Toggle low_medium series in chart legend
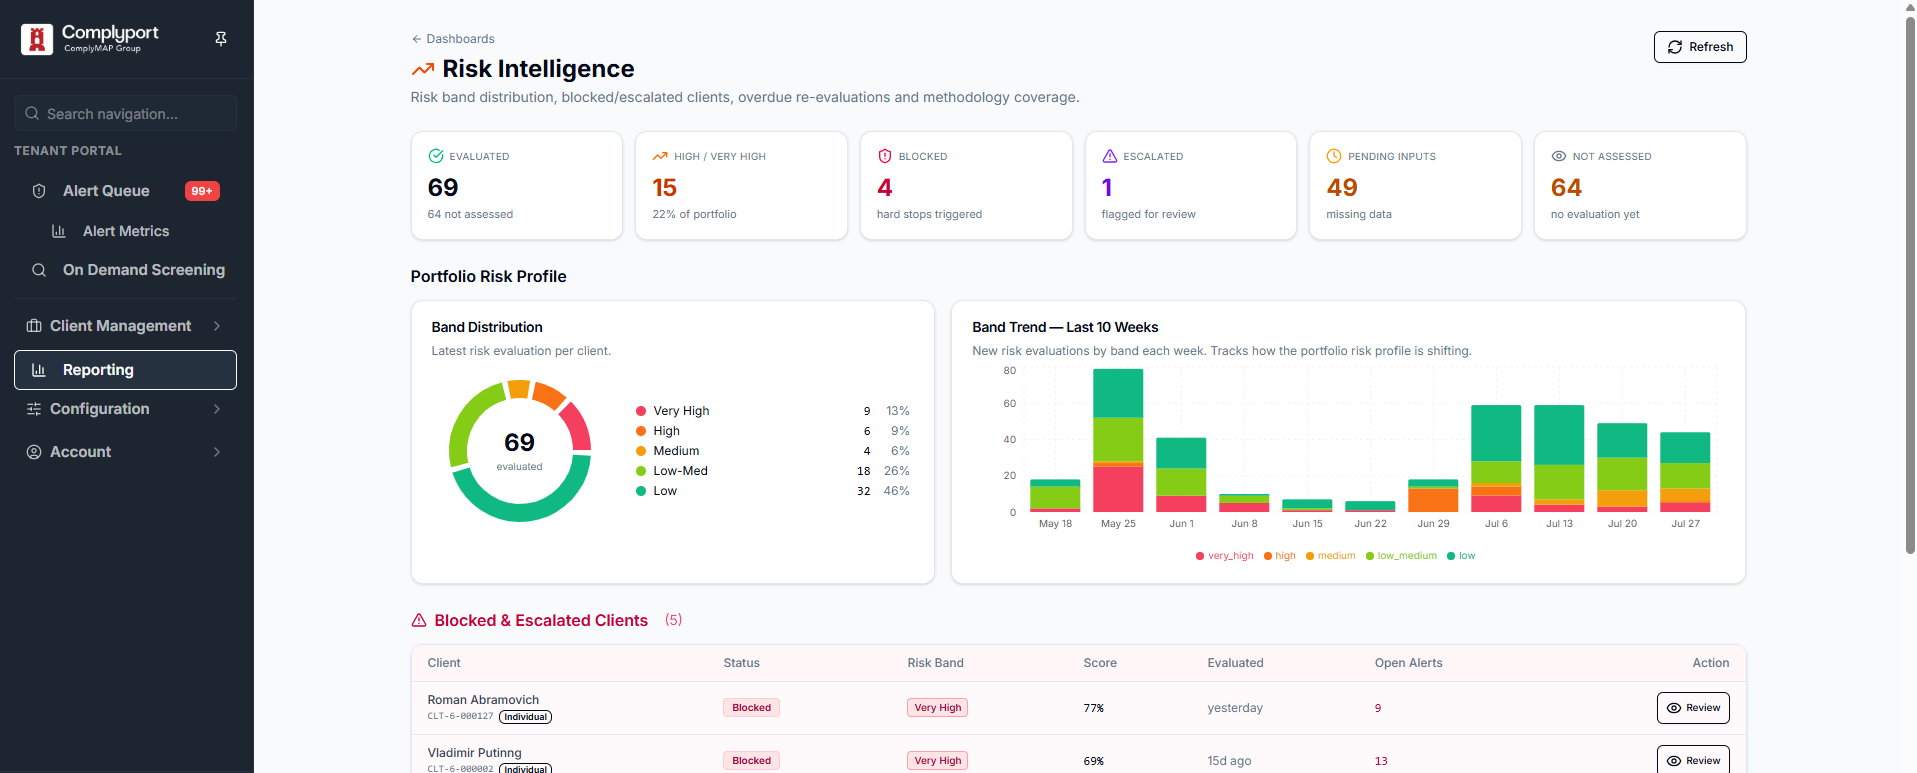 click(x=1401, y=556)
